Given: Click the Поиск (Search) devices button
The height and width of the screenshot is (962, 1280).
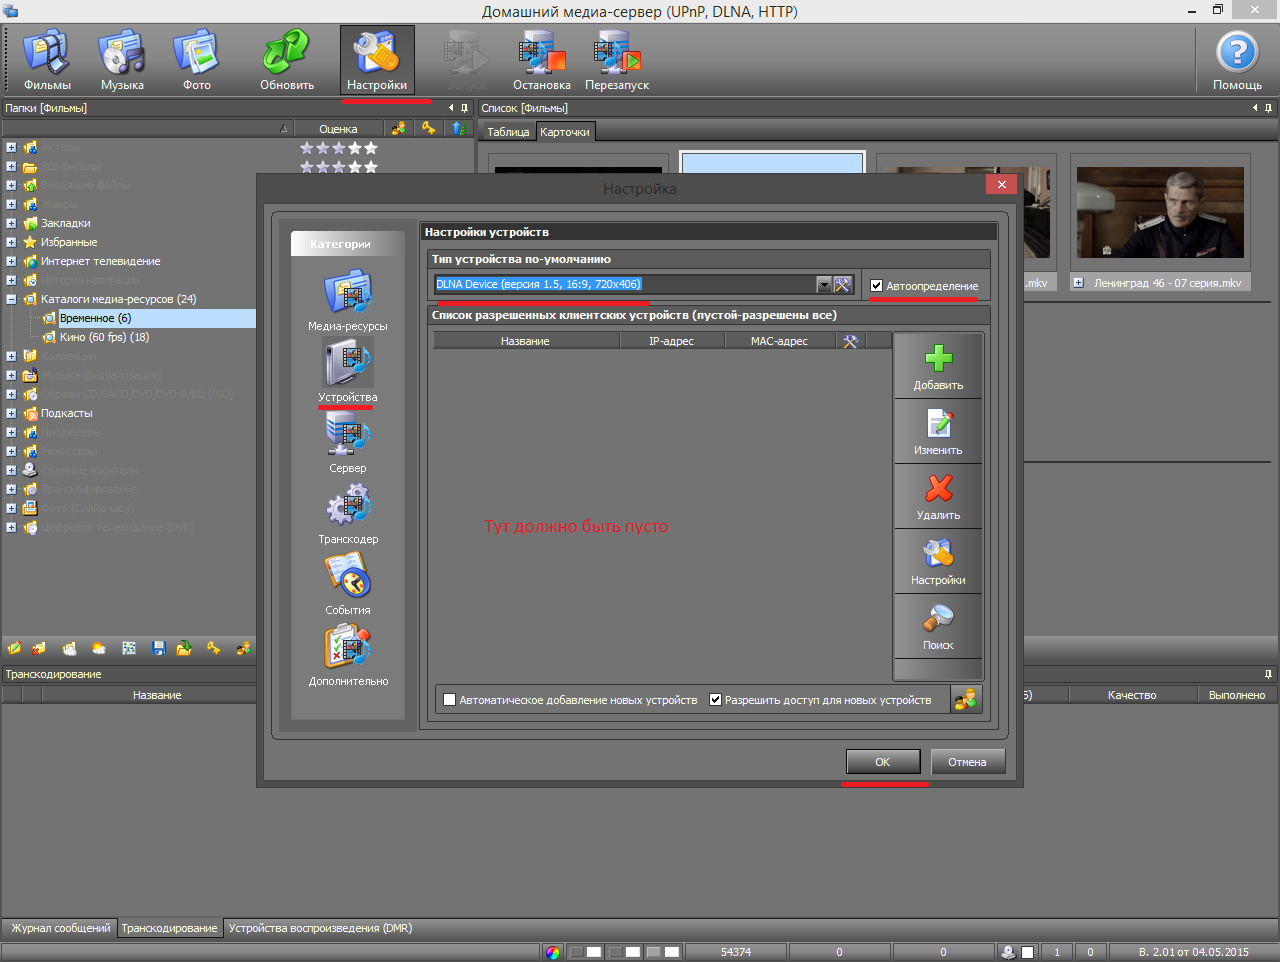Looking at the screenshot, I should pos(938,627).
